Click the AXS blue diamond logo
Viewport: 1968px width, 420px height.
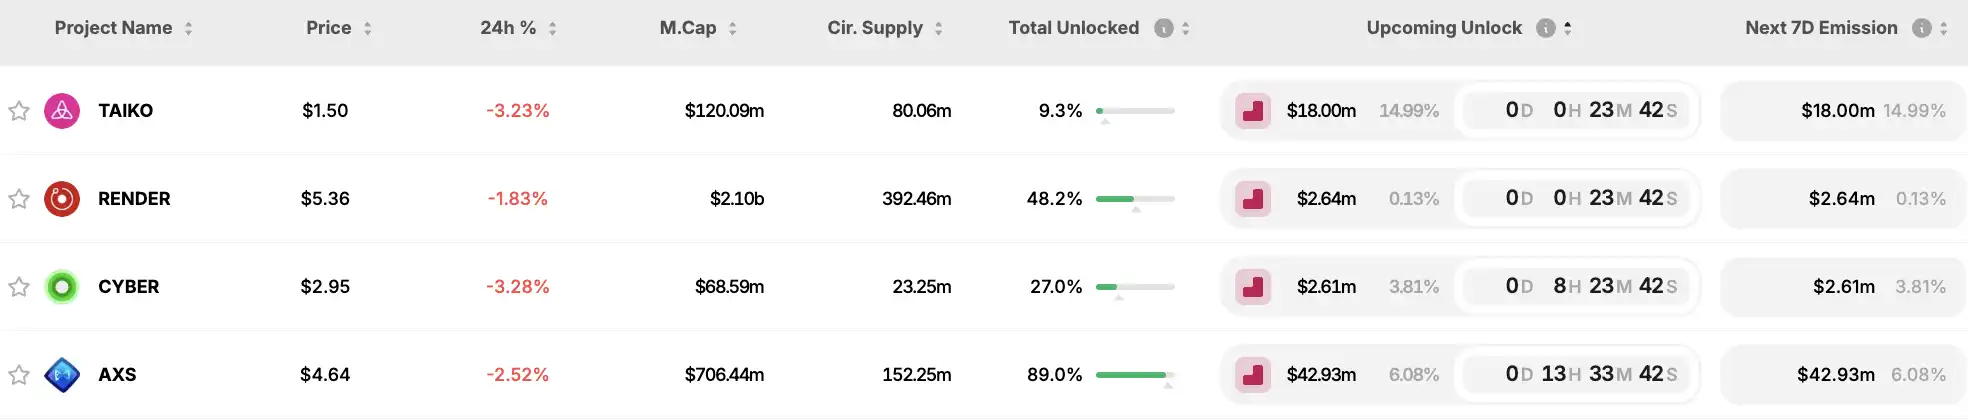coord(62,375)
